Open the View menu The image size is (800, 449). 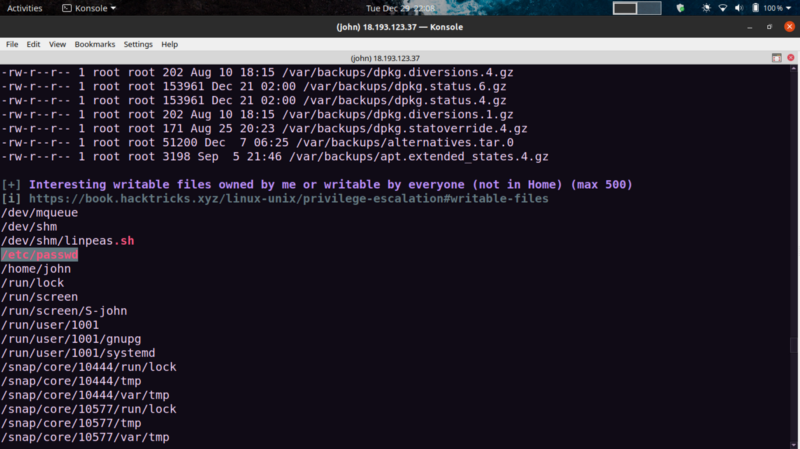pyautogui.click(x=57, y=44)
